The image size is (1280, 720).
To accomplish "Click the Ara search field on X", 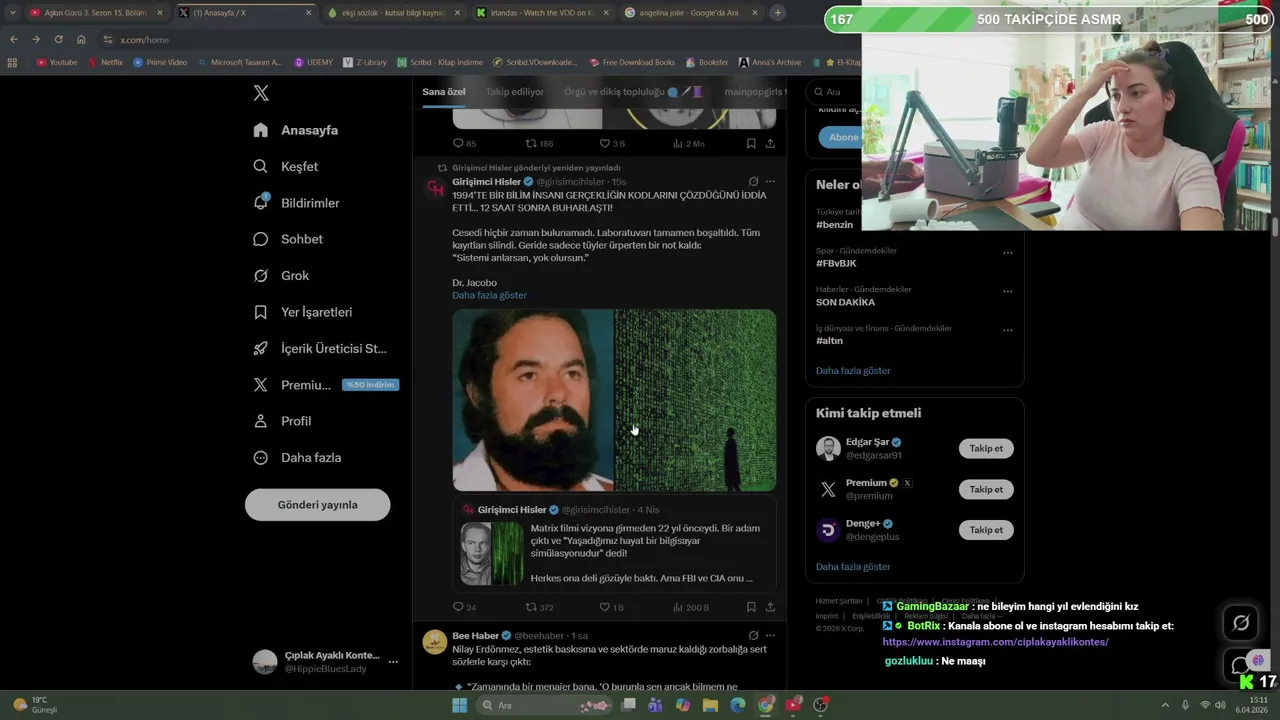I will (x=838, y=92).
